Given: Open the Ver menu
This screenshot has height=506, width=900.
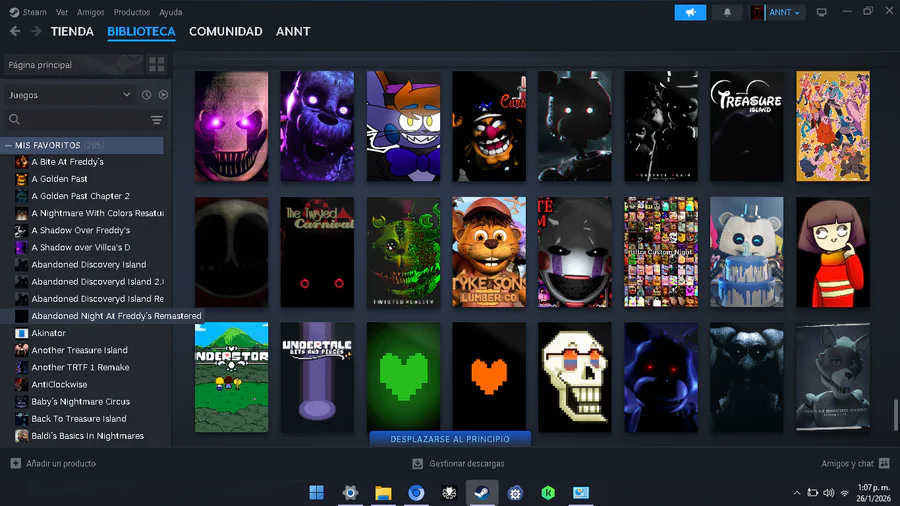Looking at the screenshot, I should pyautogui.click(x=62, y=12).
